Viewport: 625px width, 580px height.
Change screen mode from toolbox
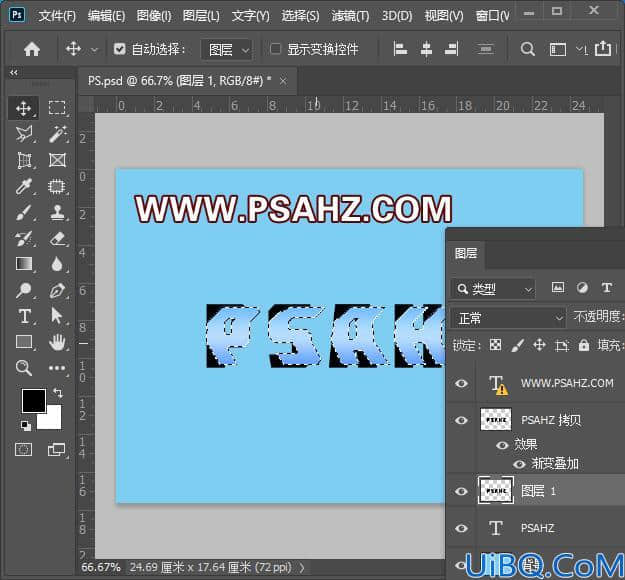point(56,450)
